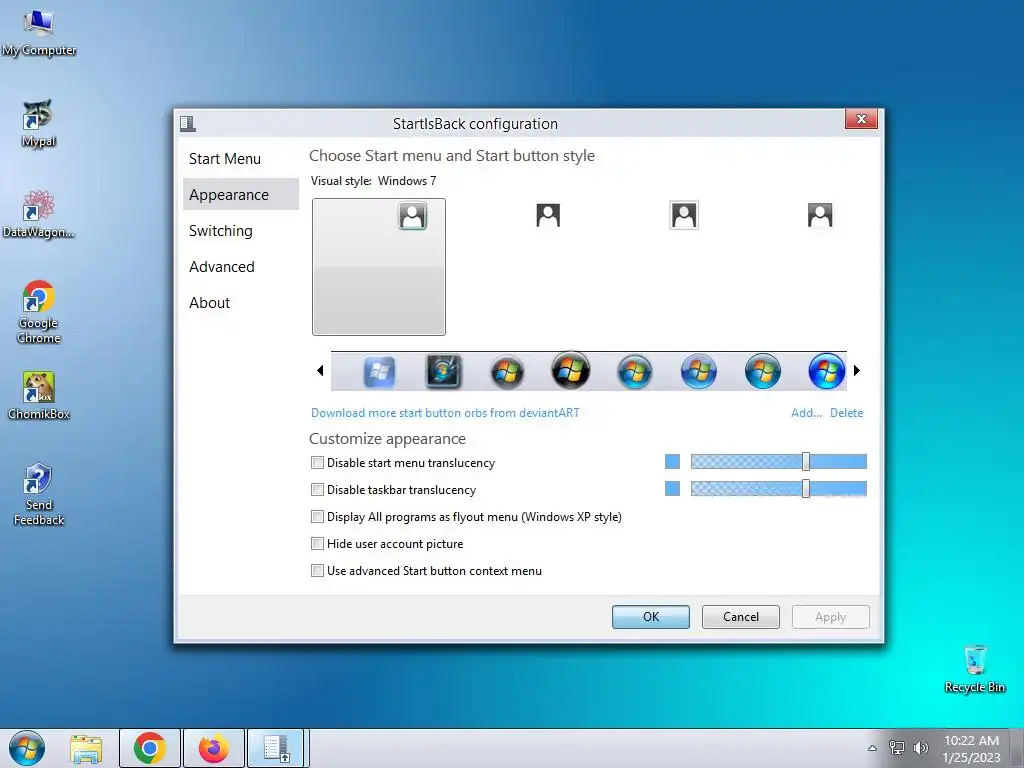Screen dimensions: 1024x768
Task: Open the network tray icon
Action: [897, 748]
